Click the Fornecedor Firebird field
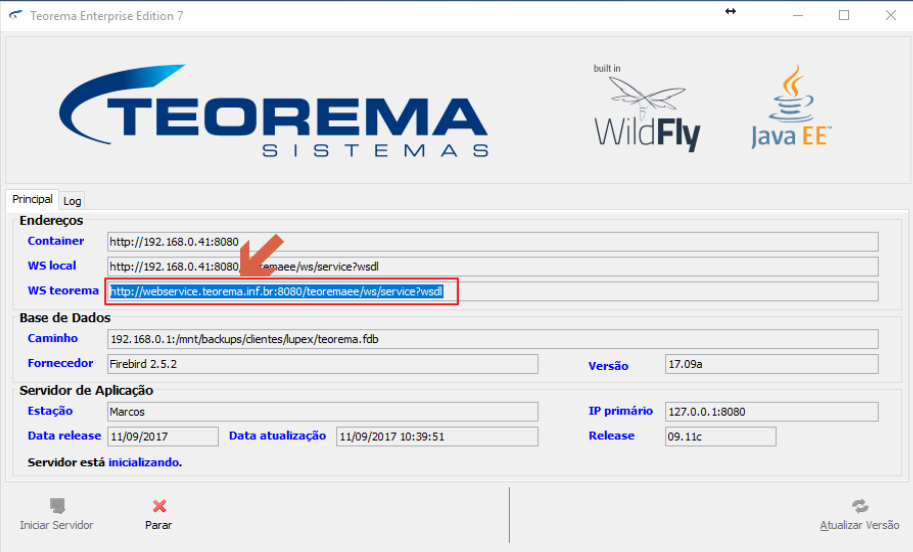 tap(323, 364)
